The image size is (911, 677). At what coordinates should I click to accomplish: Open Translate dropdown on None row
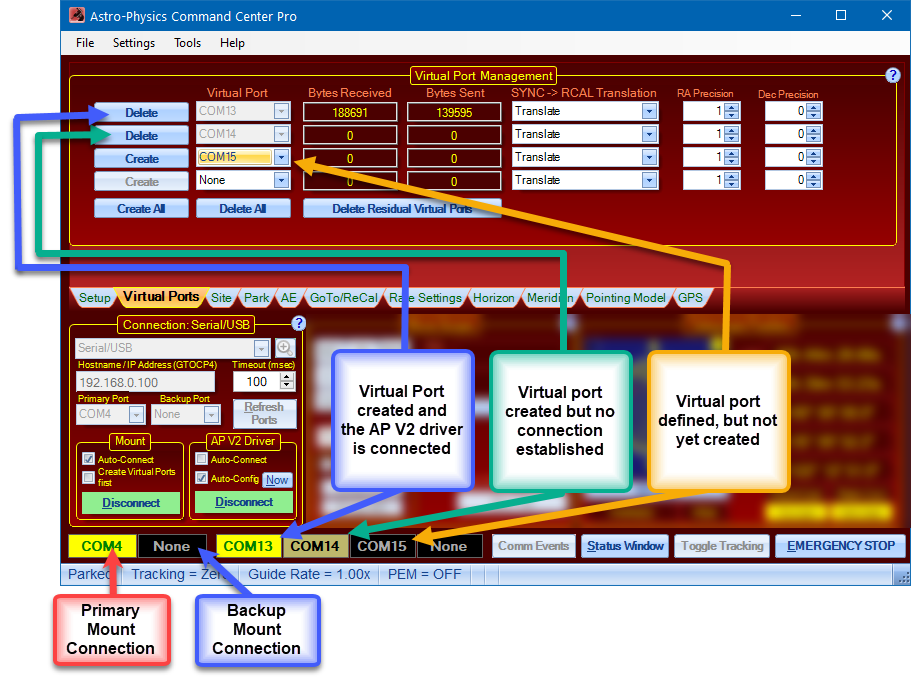coord(649,180)
